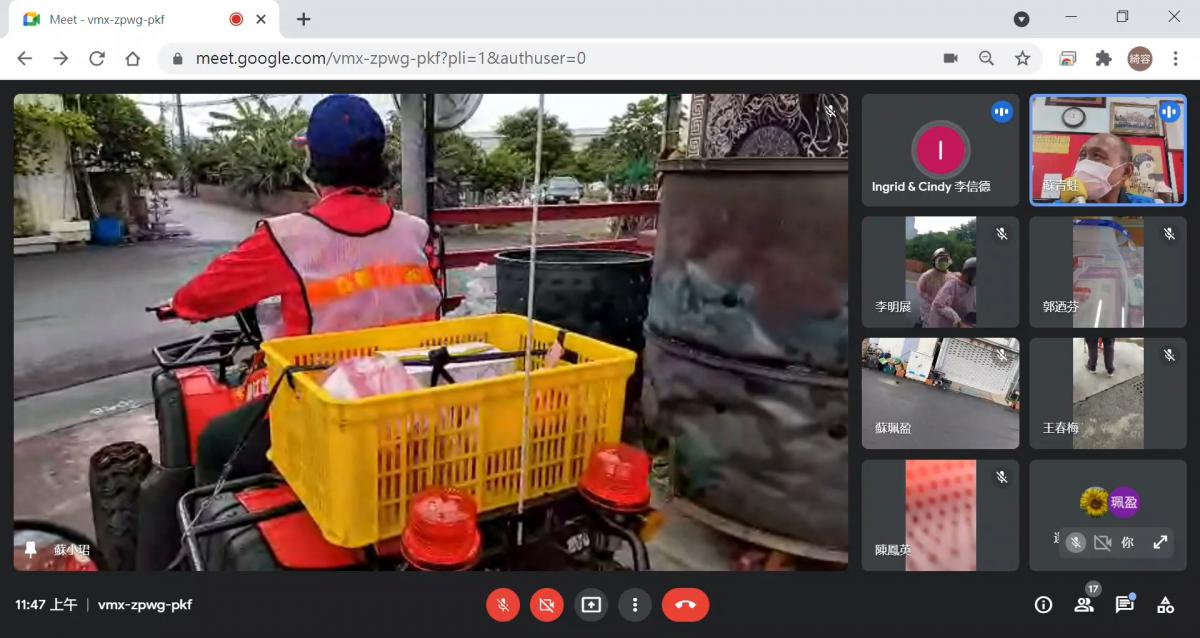Click the Present now screen share icon
Viewport: 1200px width, 638px height.
coord(591,605)
